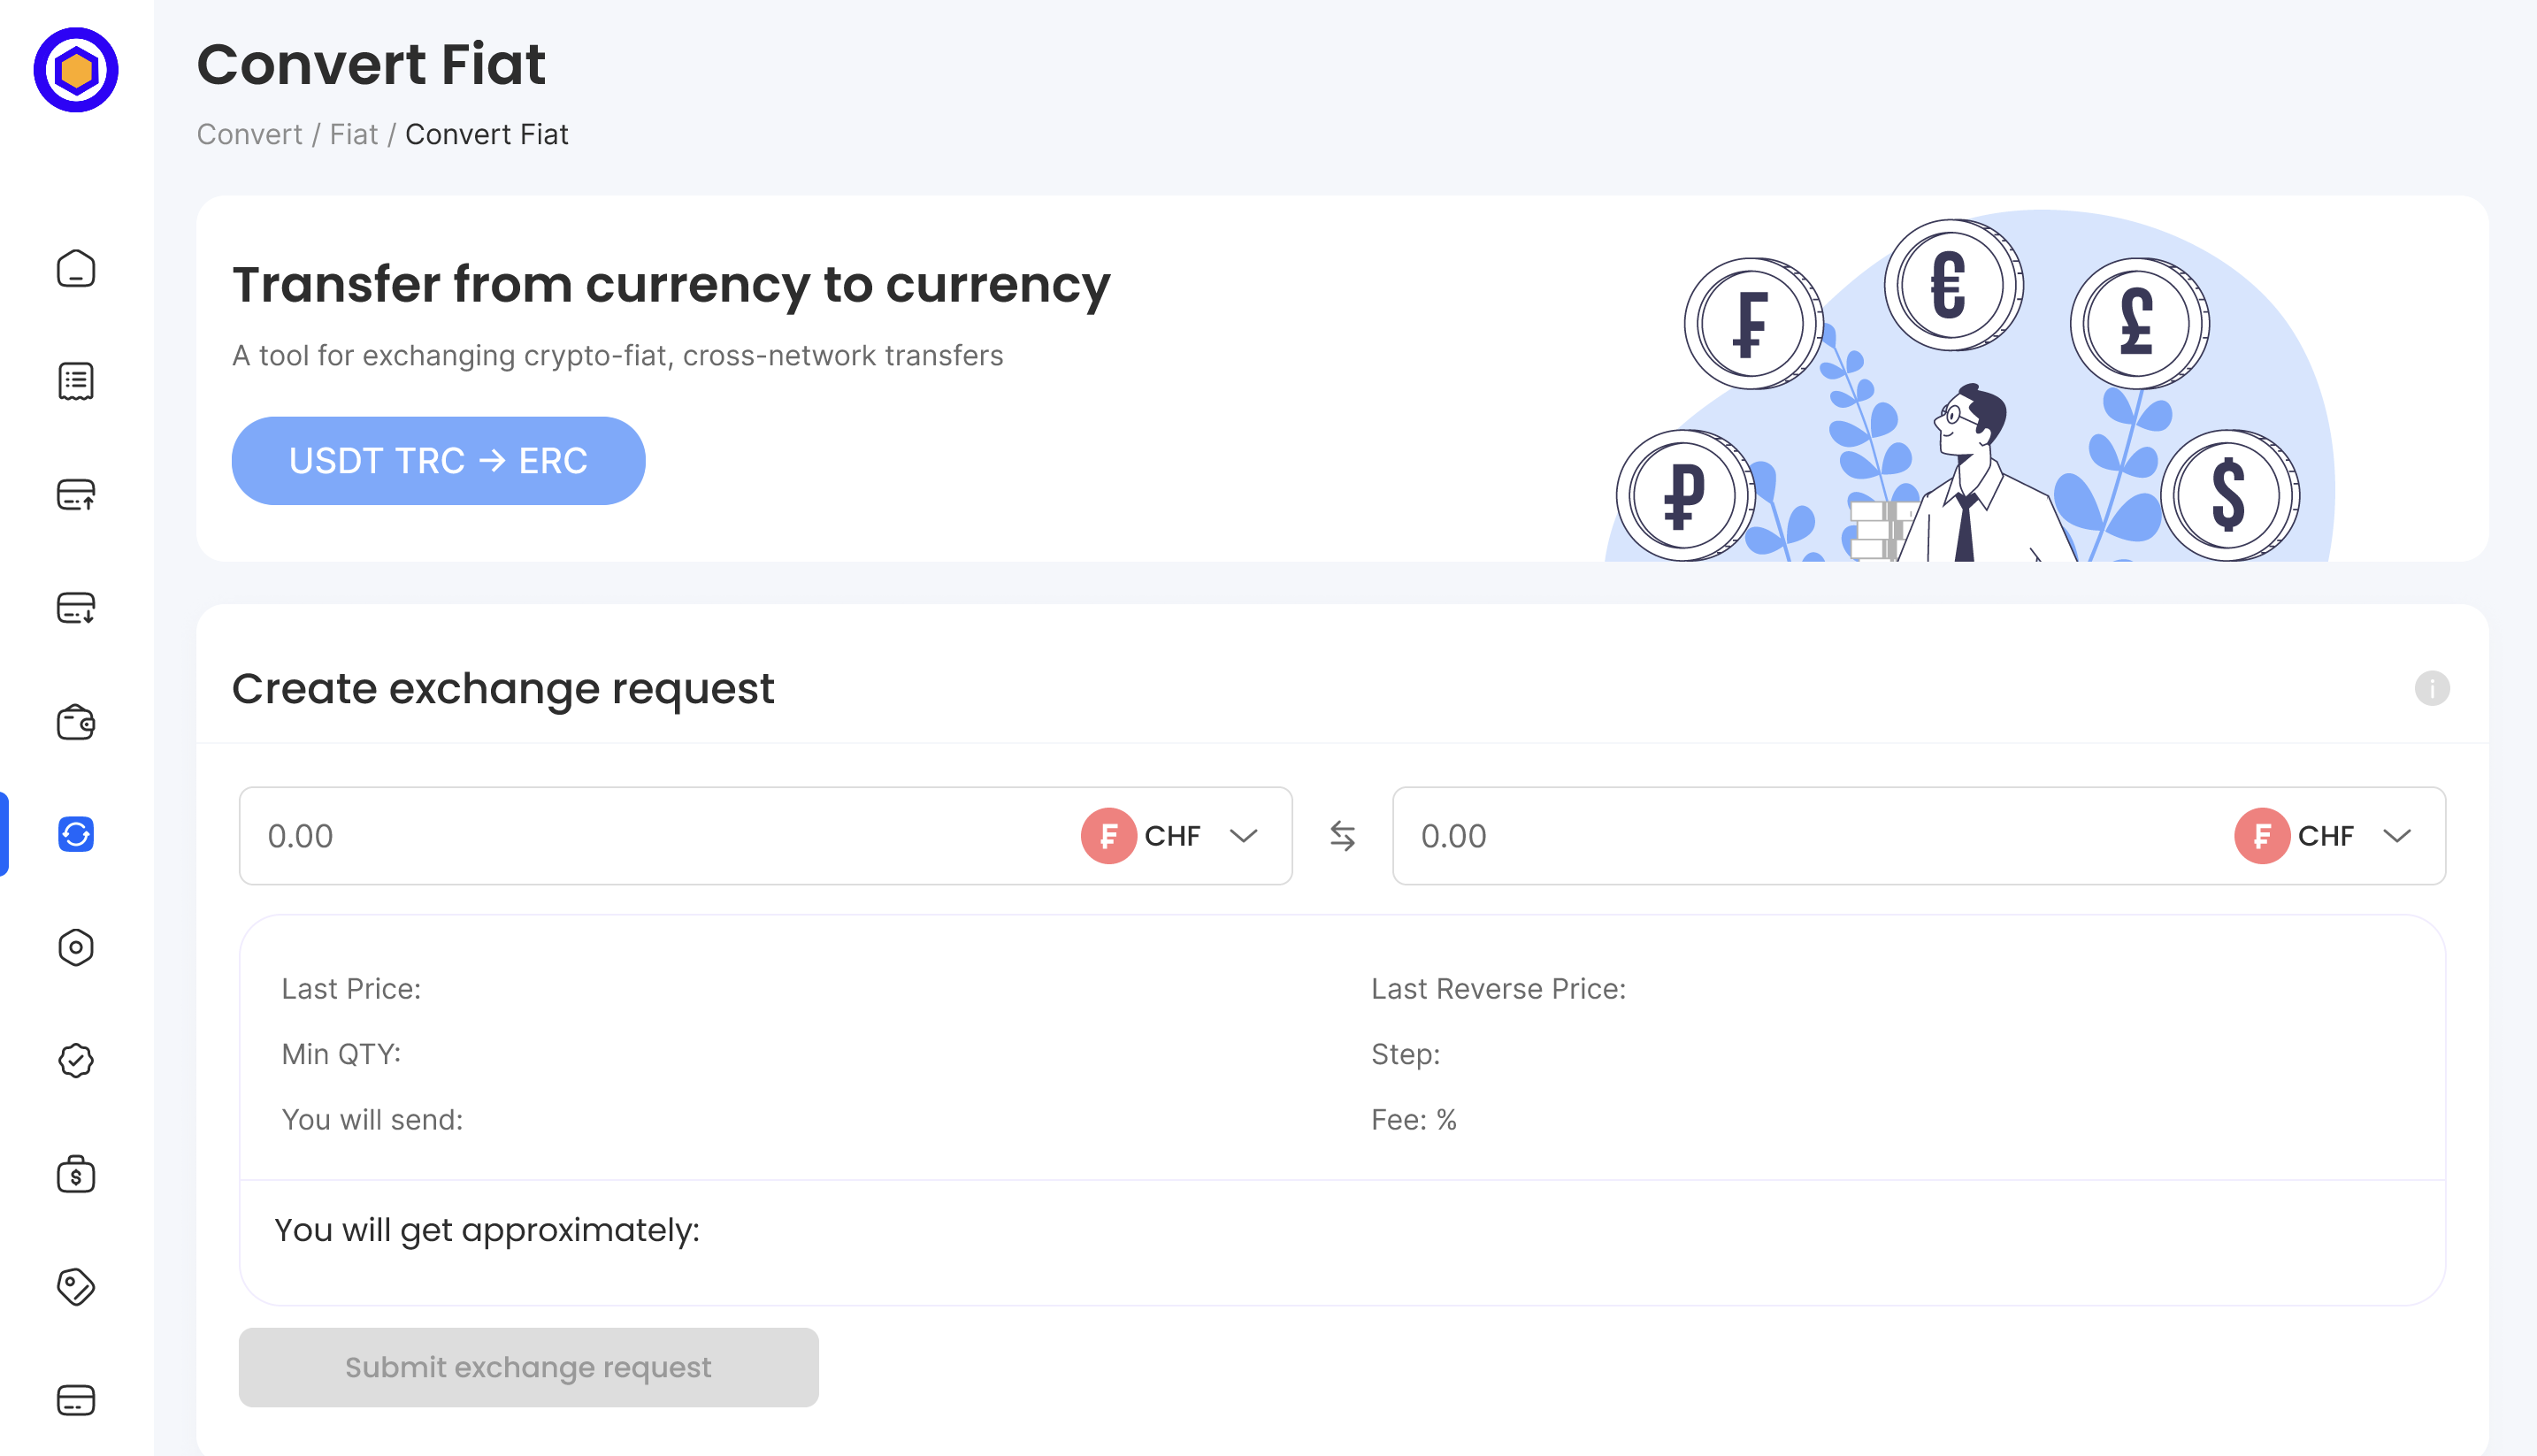This screenshot has width=2537, height=1456.
Task: Open the hexagon settings sidebar icon
Action: click(x=76, y=947)
